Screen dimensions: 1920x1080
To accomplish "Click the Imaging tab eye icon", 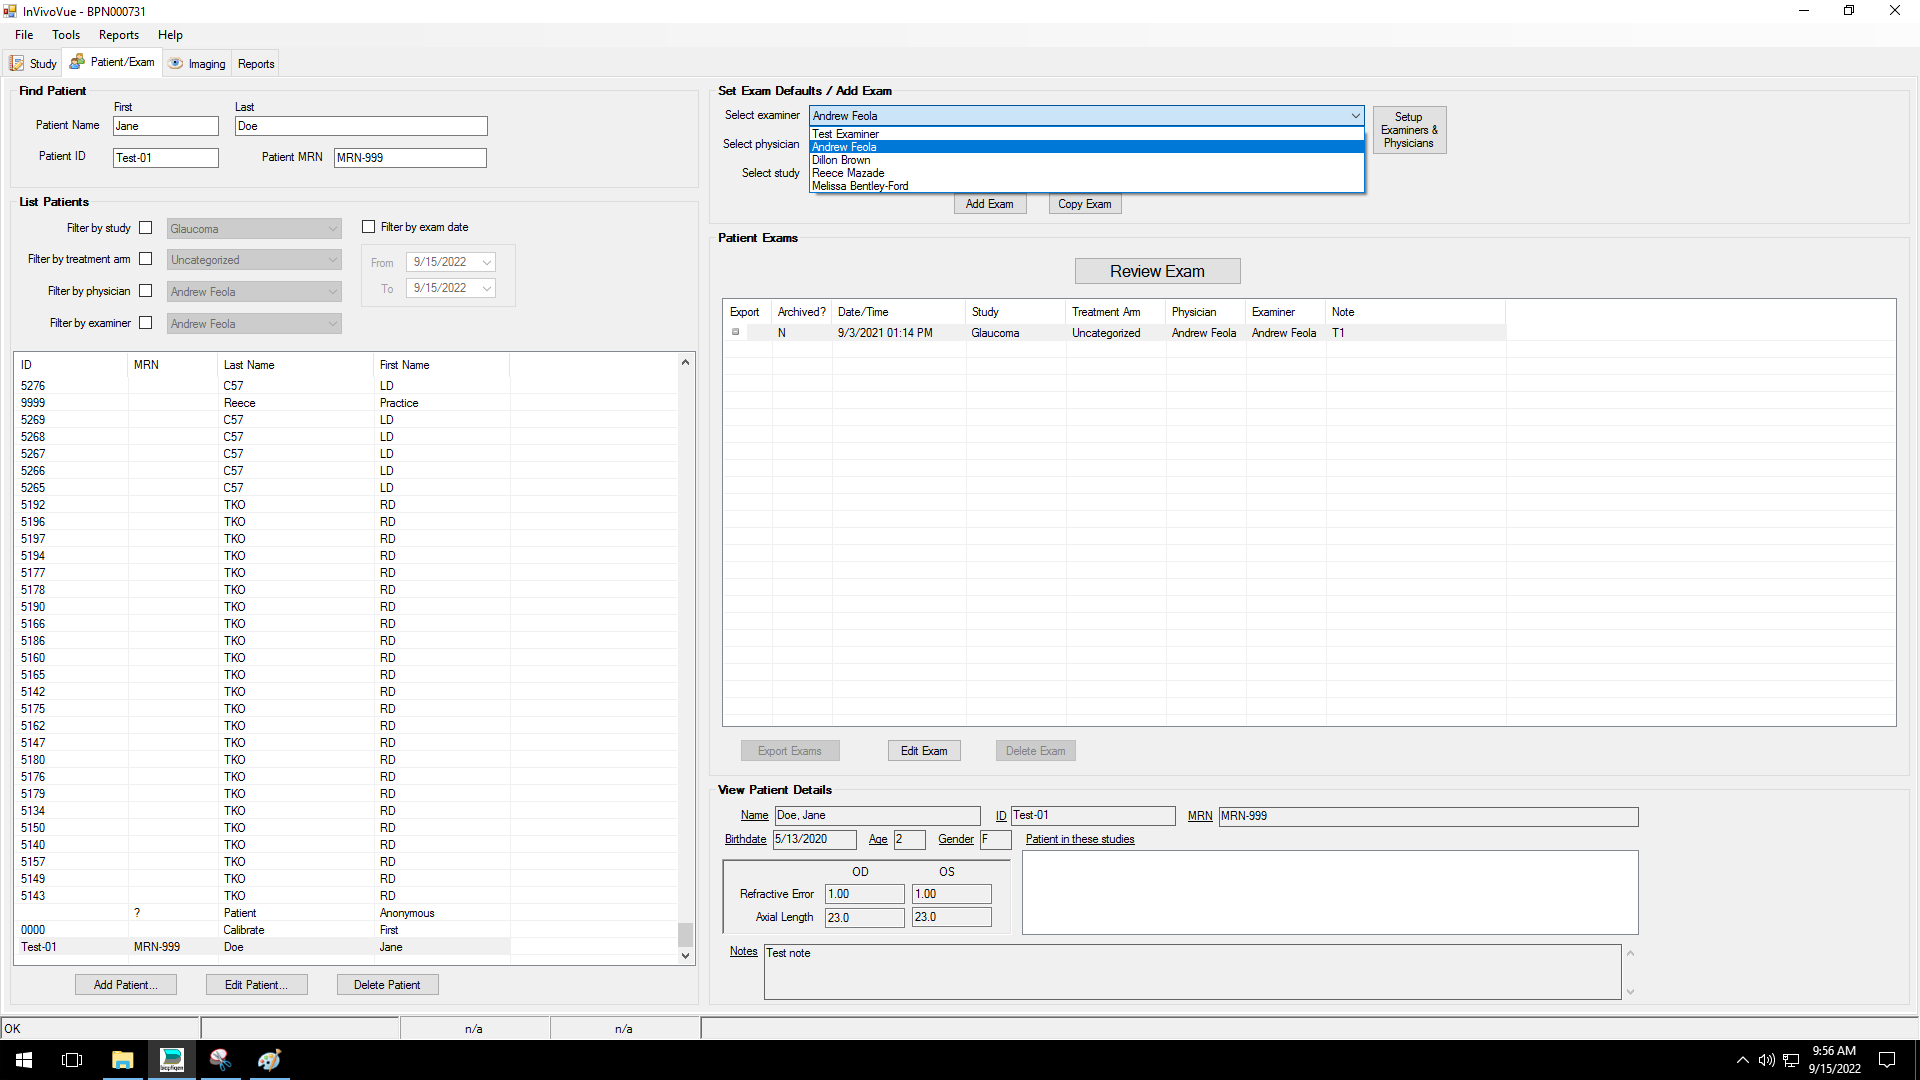I will tap(176, 63).
